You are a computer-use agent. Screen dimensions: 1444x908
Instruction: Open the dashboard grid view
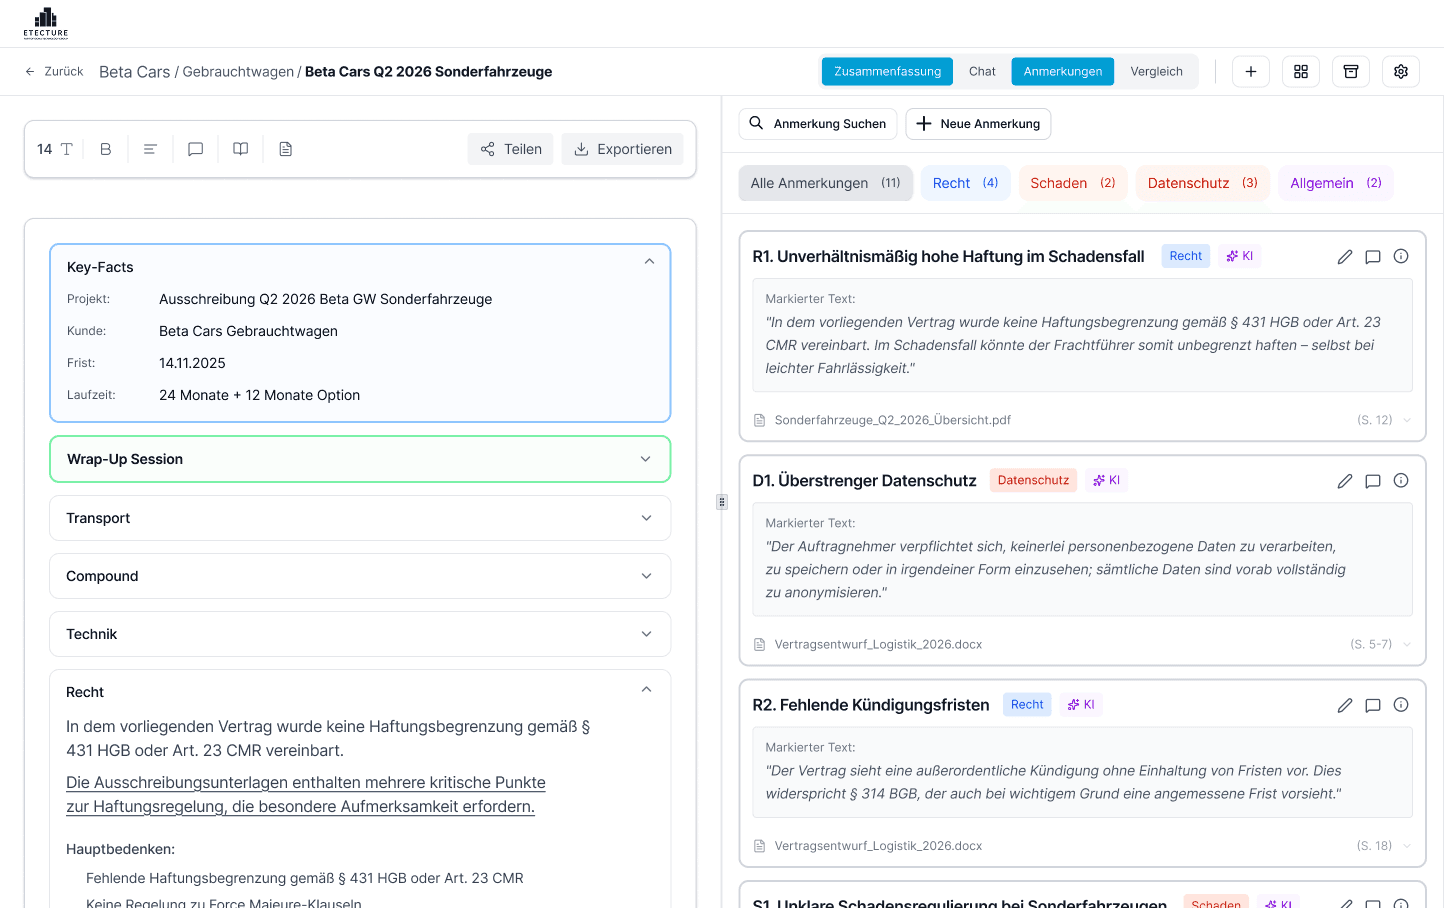pyautogui.click(x=1300, y=71)
